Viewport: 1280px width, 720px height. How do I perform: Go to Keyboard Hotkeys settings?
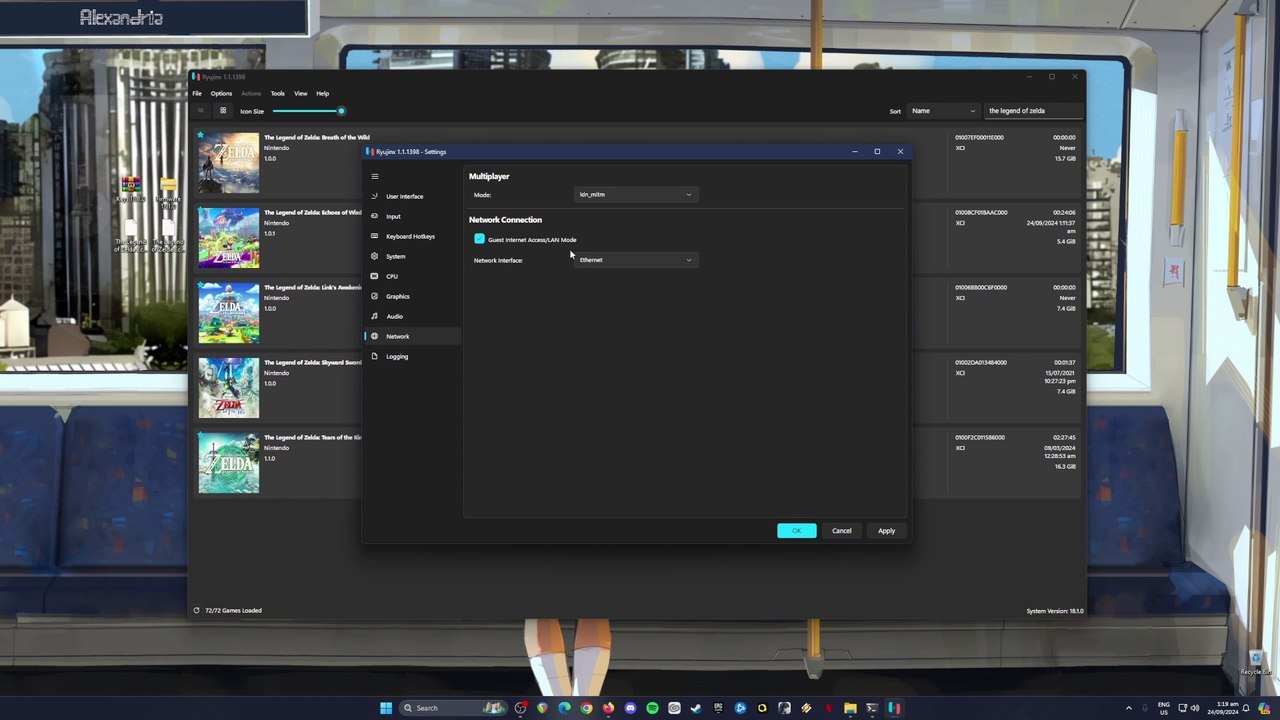coord(411,236)
